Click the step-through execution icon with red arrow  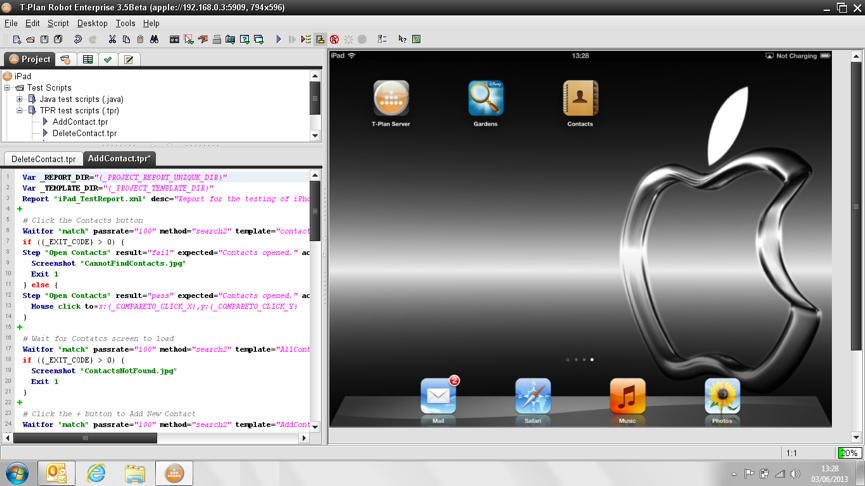pos(306,39)
